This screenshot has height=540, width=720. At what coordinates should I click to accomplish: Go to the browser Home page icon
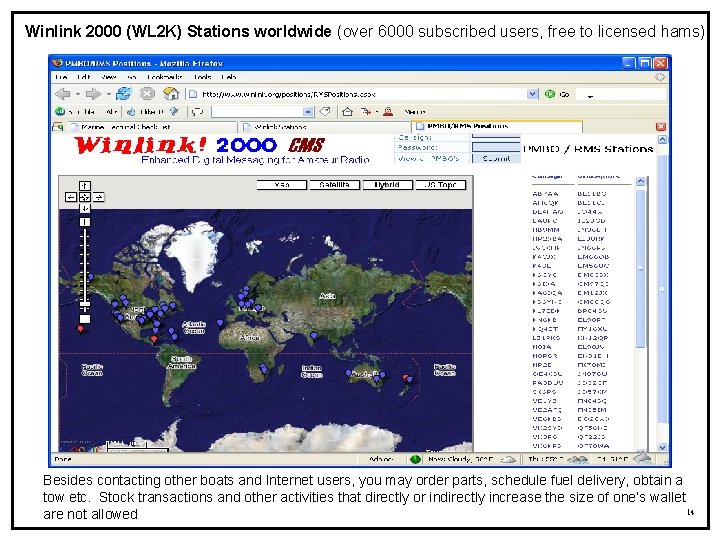[171, 94]
